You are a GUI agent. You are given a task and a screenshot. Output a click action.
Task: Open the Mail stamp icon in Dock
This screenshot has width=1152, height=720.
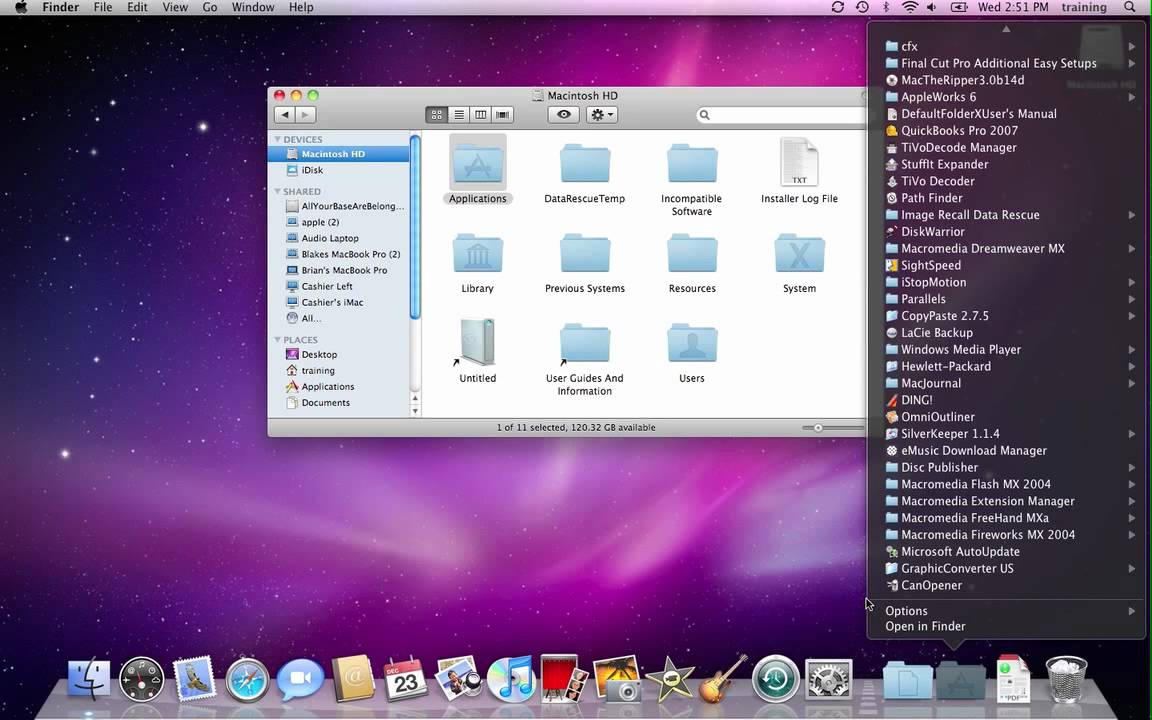(195, 677)
